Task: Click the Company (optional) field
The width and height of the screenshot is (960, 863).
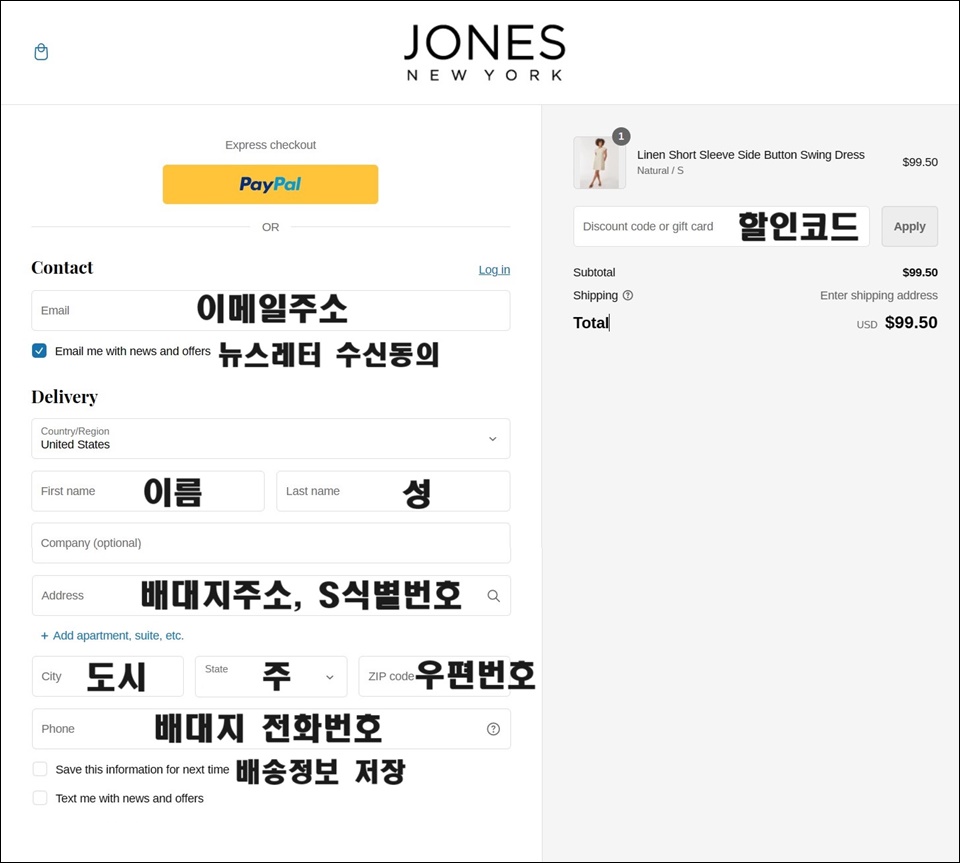Action: pyautogui.click(x=271, y=543)
